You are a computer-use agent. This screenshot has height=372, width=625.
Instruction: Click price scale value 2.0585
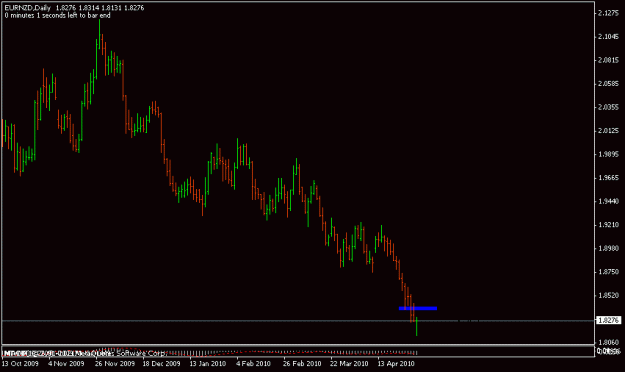608,84
